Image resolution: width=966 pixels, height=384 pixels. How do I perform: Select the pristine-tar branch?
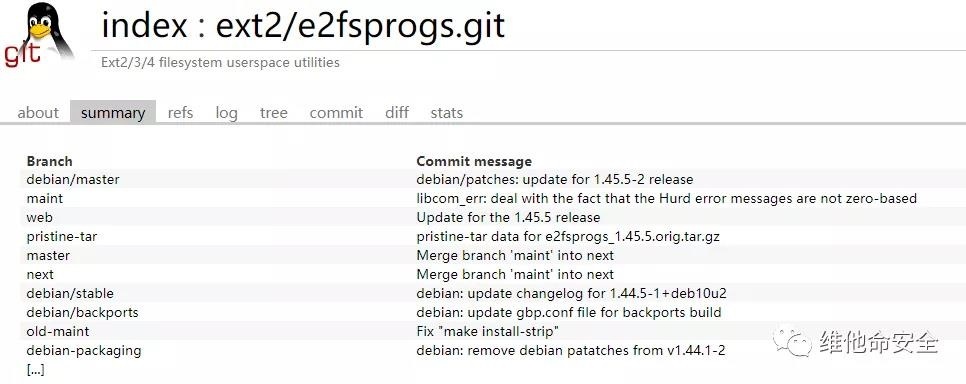(62, 236)
